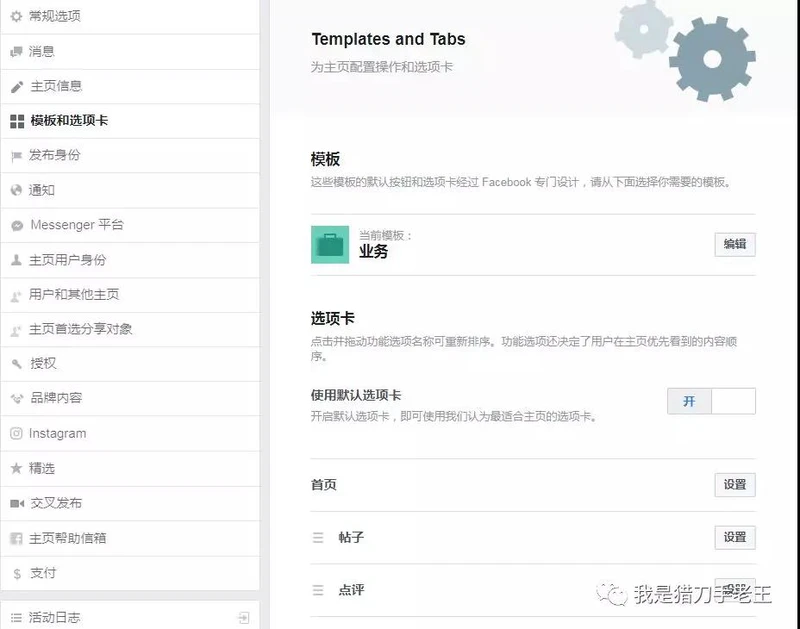Viewport: 800px width, 629px height.
Task: Click the green briefcase template icon
Action: coord(330,245)
